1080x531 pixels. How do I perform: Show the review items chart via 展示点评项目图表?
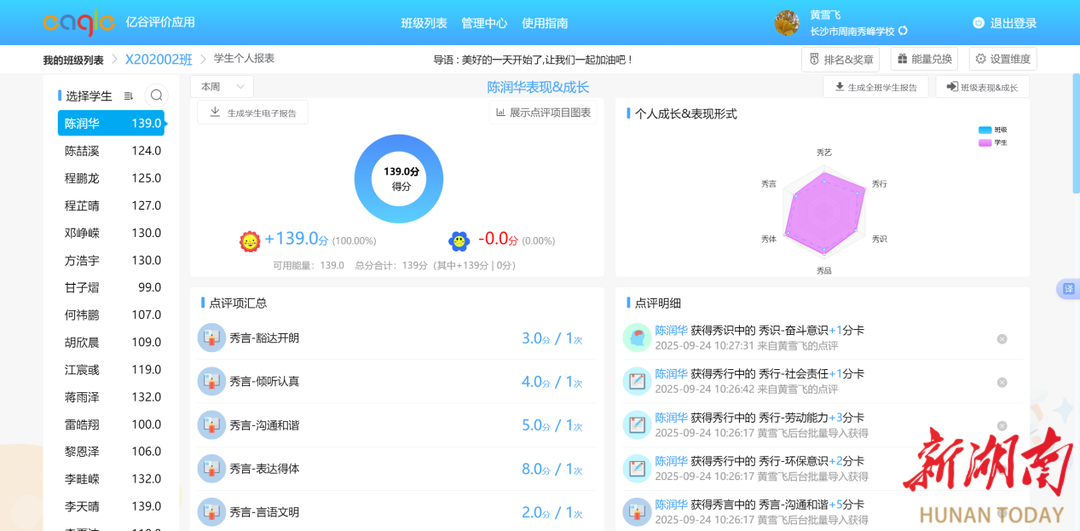(x=543, y=113)
